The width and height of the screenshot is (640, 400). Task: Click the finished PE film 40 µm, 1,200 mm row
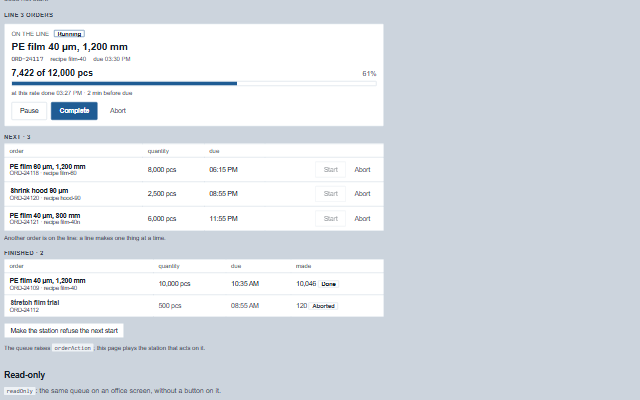tap(194, 284)
